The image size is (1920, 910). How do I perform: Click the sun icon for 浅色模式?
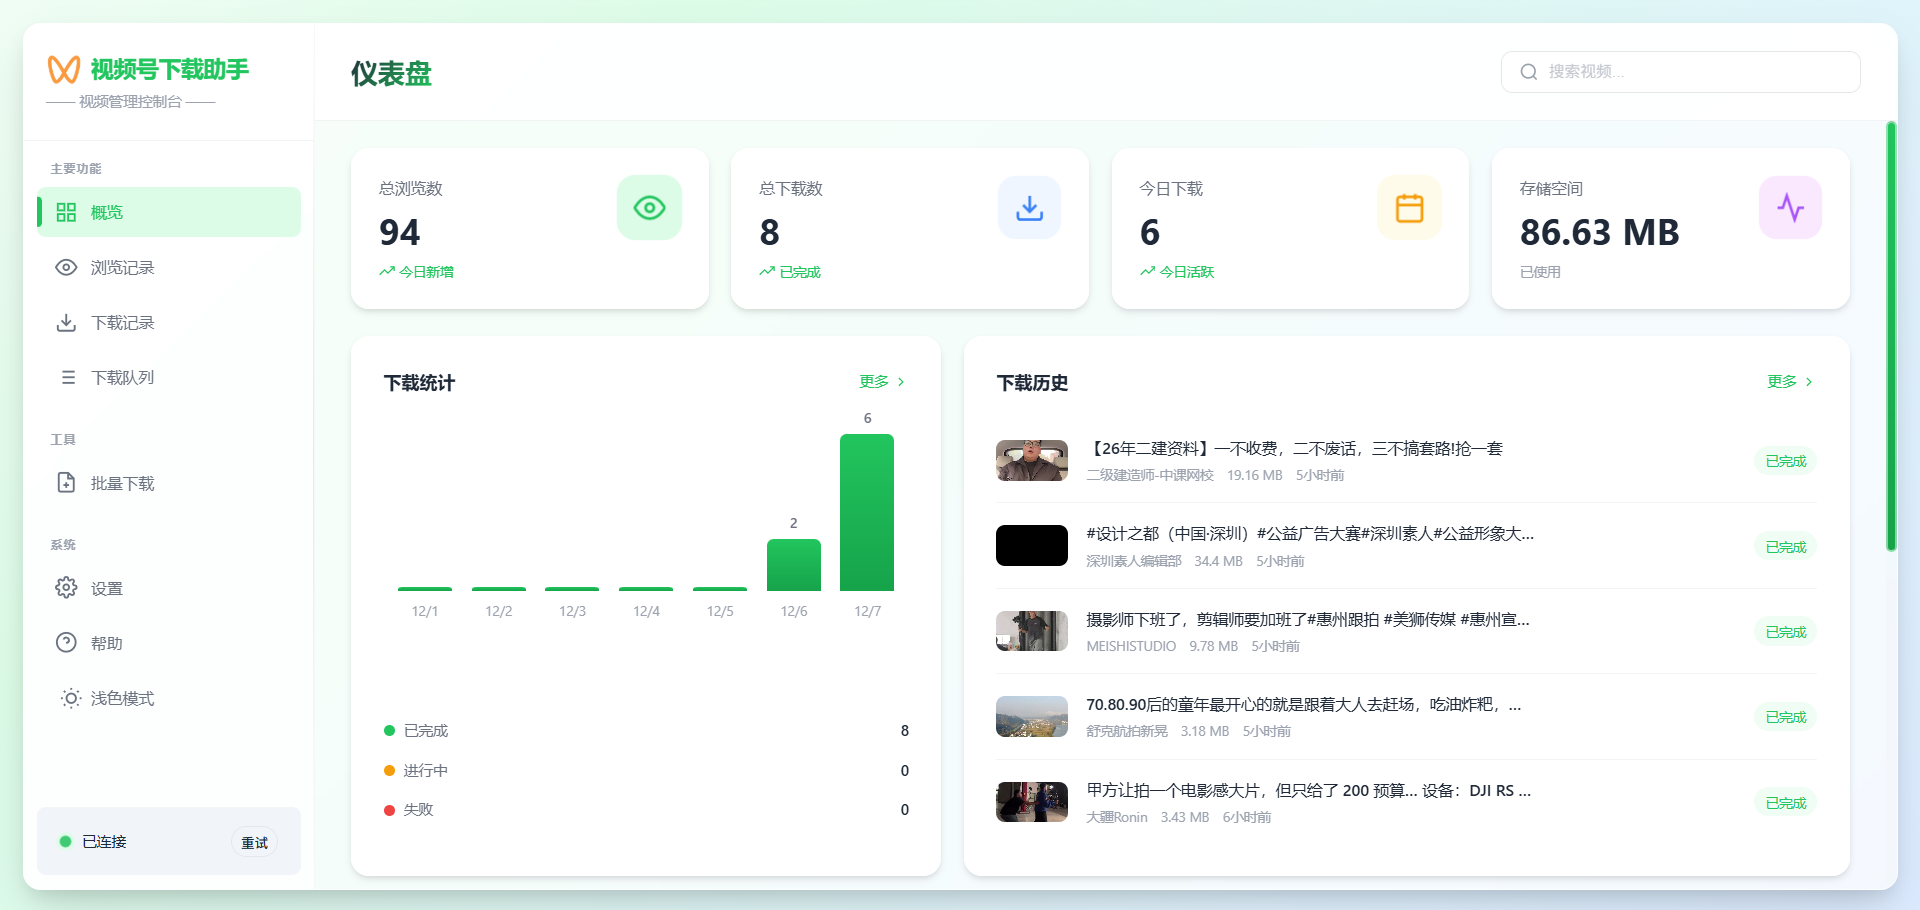tap(70, 698)
